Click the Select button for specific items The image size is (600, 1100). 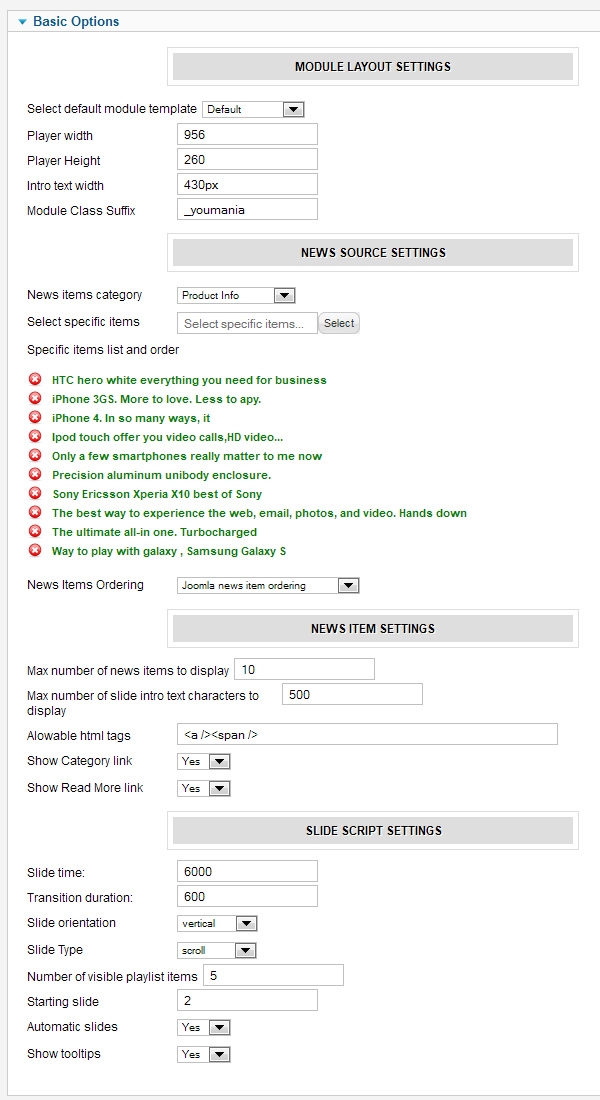click(x=339, y=323)
